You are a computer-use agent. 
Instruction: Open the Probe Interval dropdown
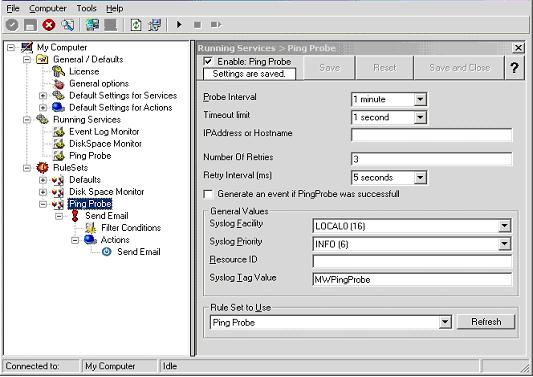pyautogui.click(x=420, y=99)
